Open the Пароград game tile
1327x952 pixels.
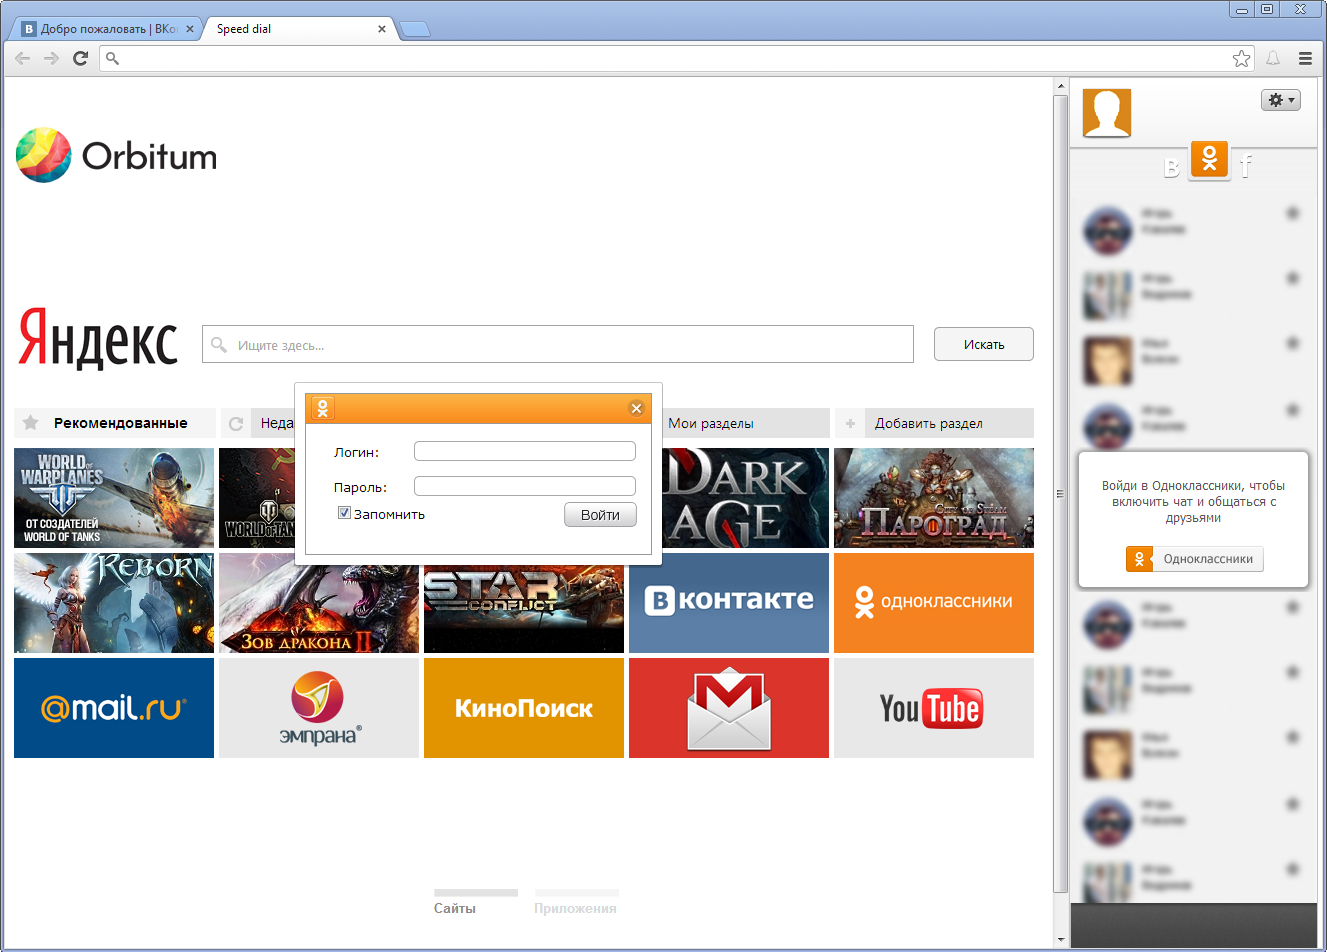[x=934, y=498]
